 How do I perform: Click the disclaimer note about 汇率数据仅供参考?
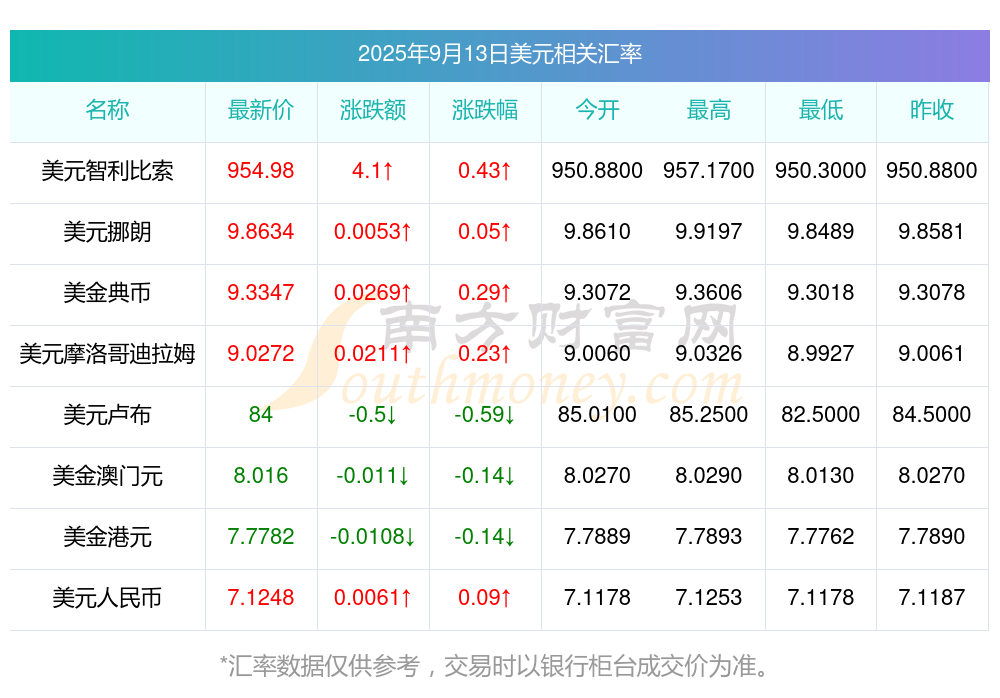coord(495,666)
